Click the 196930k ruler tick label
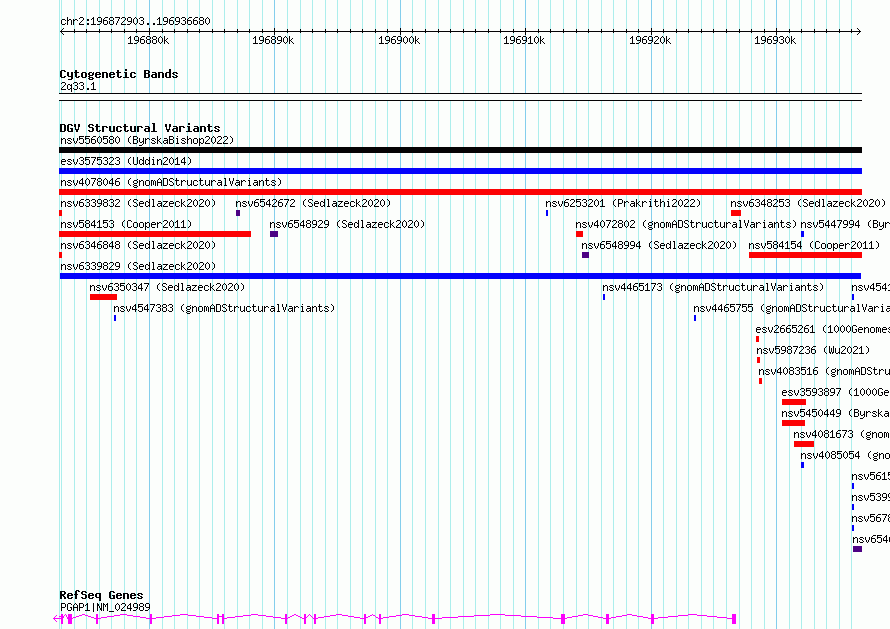The width and height of the screenshot is (890, 629). pos(775,40)
